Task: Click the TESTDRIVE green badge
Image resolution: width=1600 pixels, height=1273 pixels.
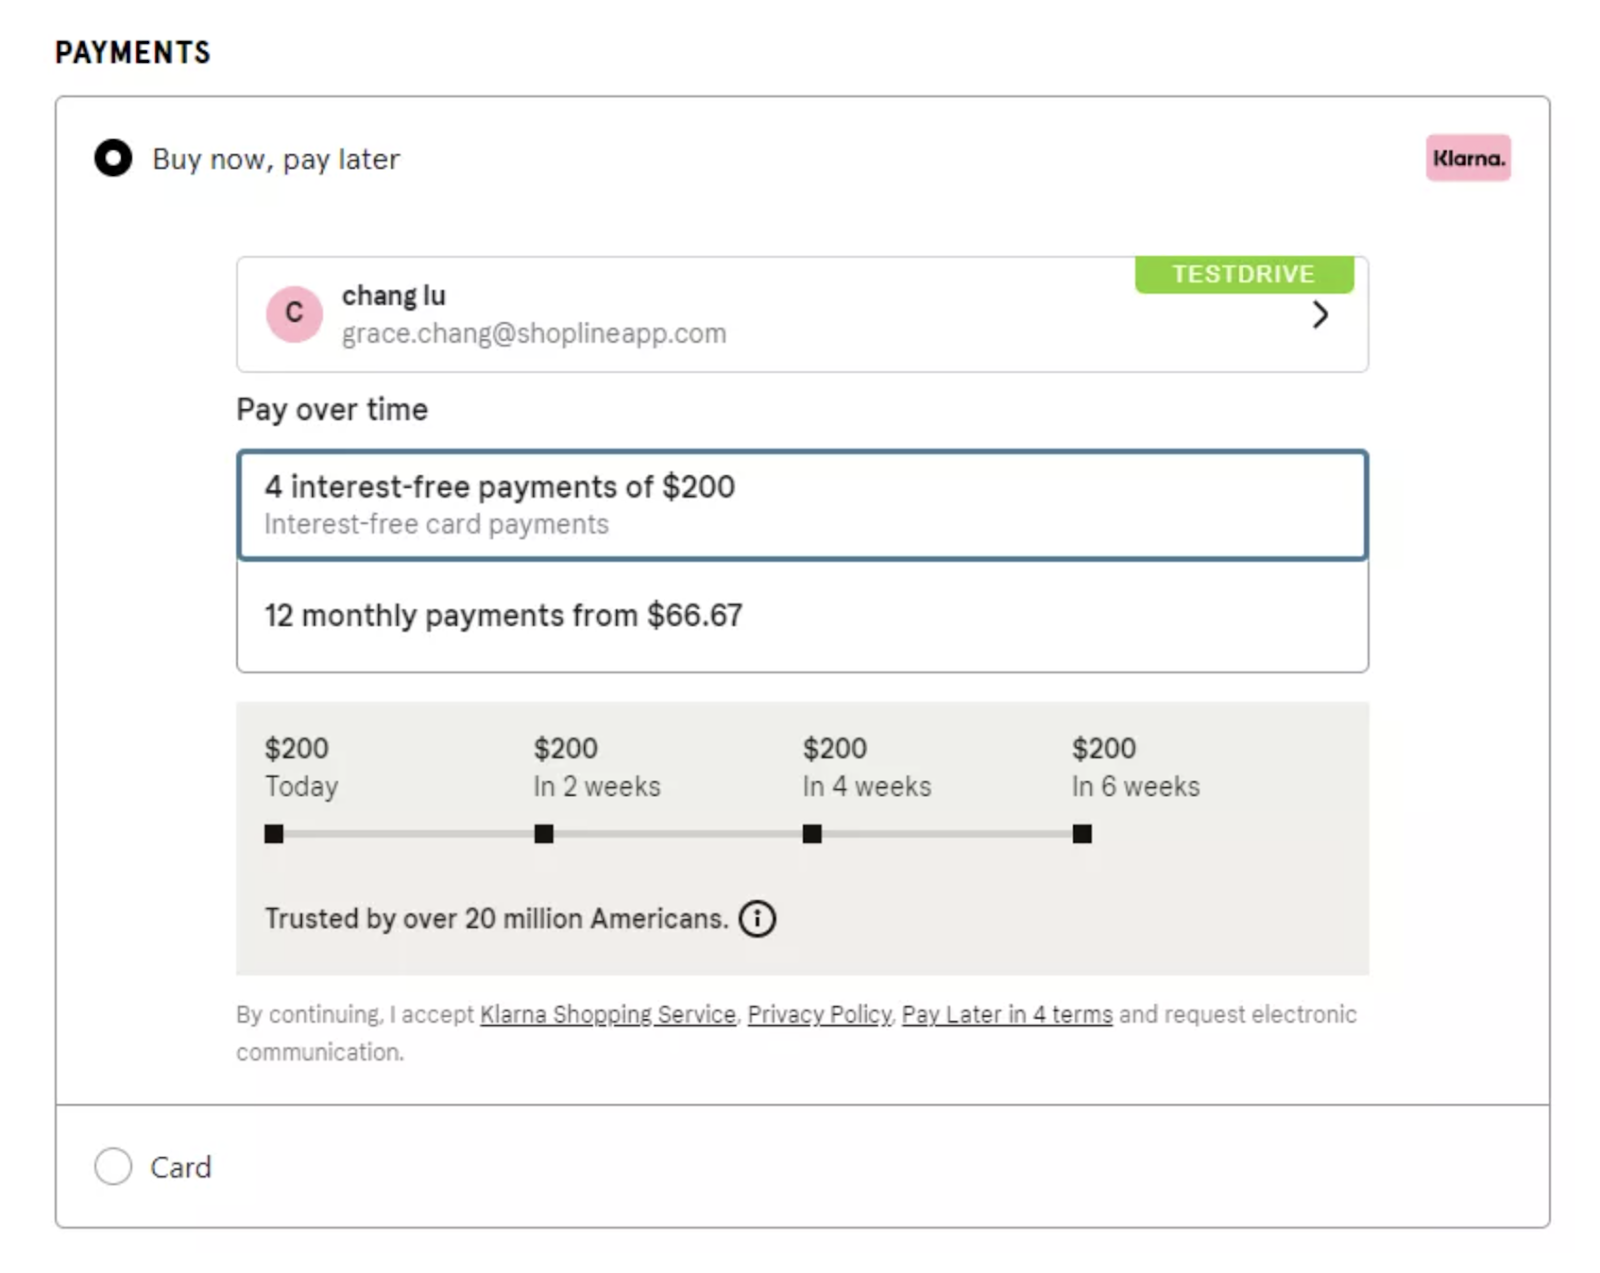Action: (1243, 274)
